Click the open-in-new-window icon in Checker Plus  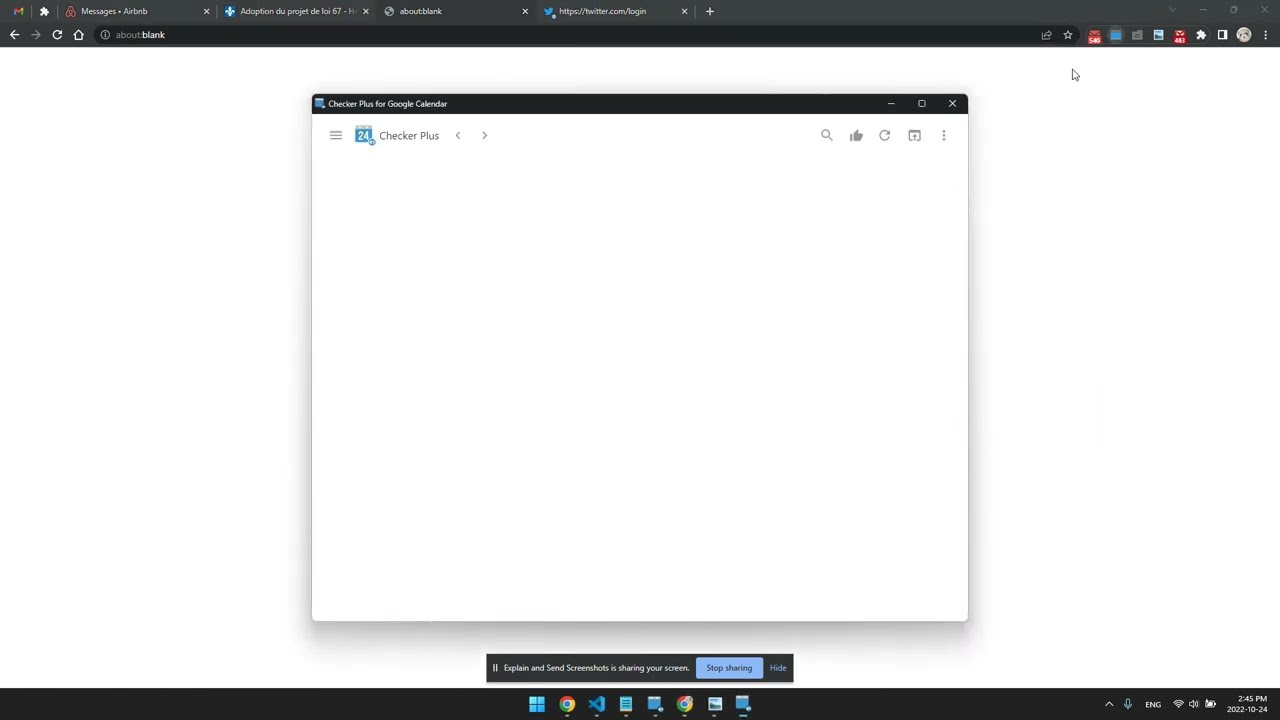click(914, 135)
